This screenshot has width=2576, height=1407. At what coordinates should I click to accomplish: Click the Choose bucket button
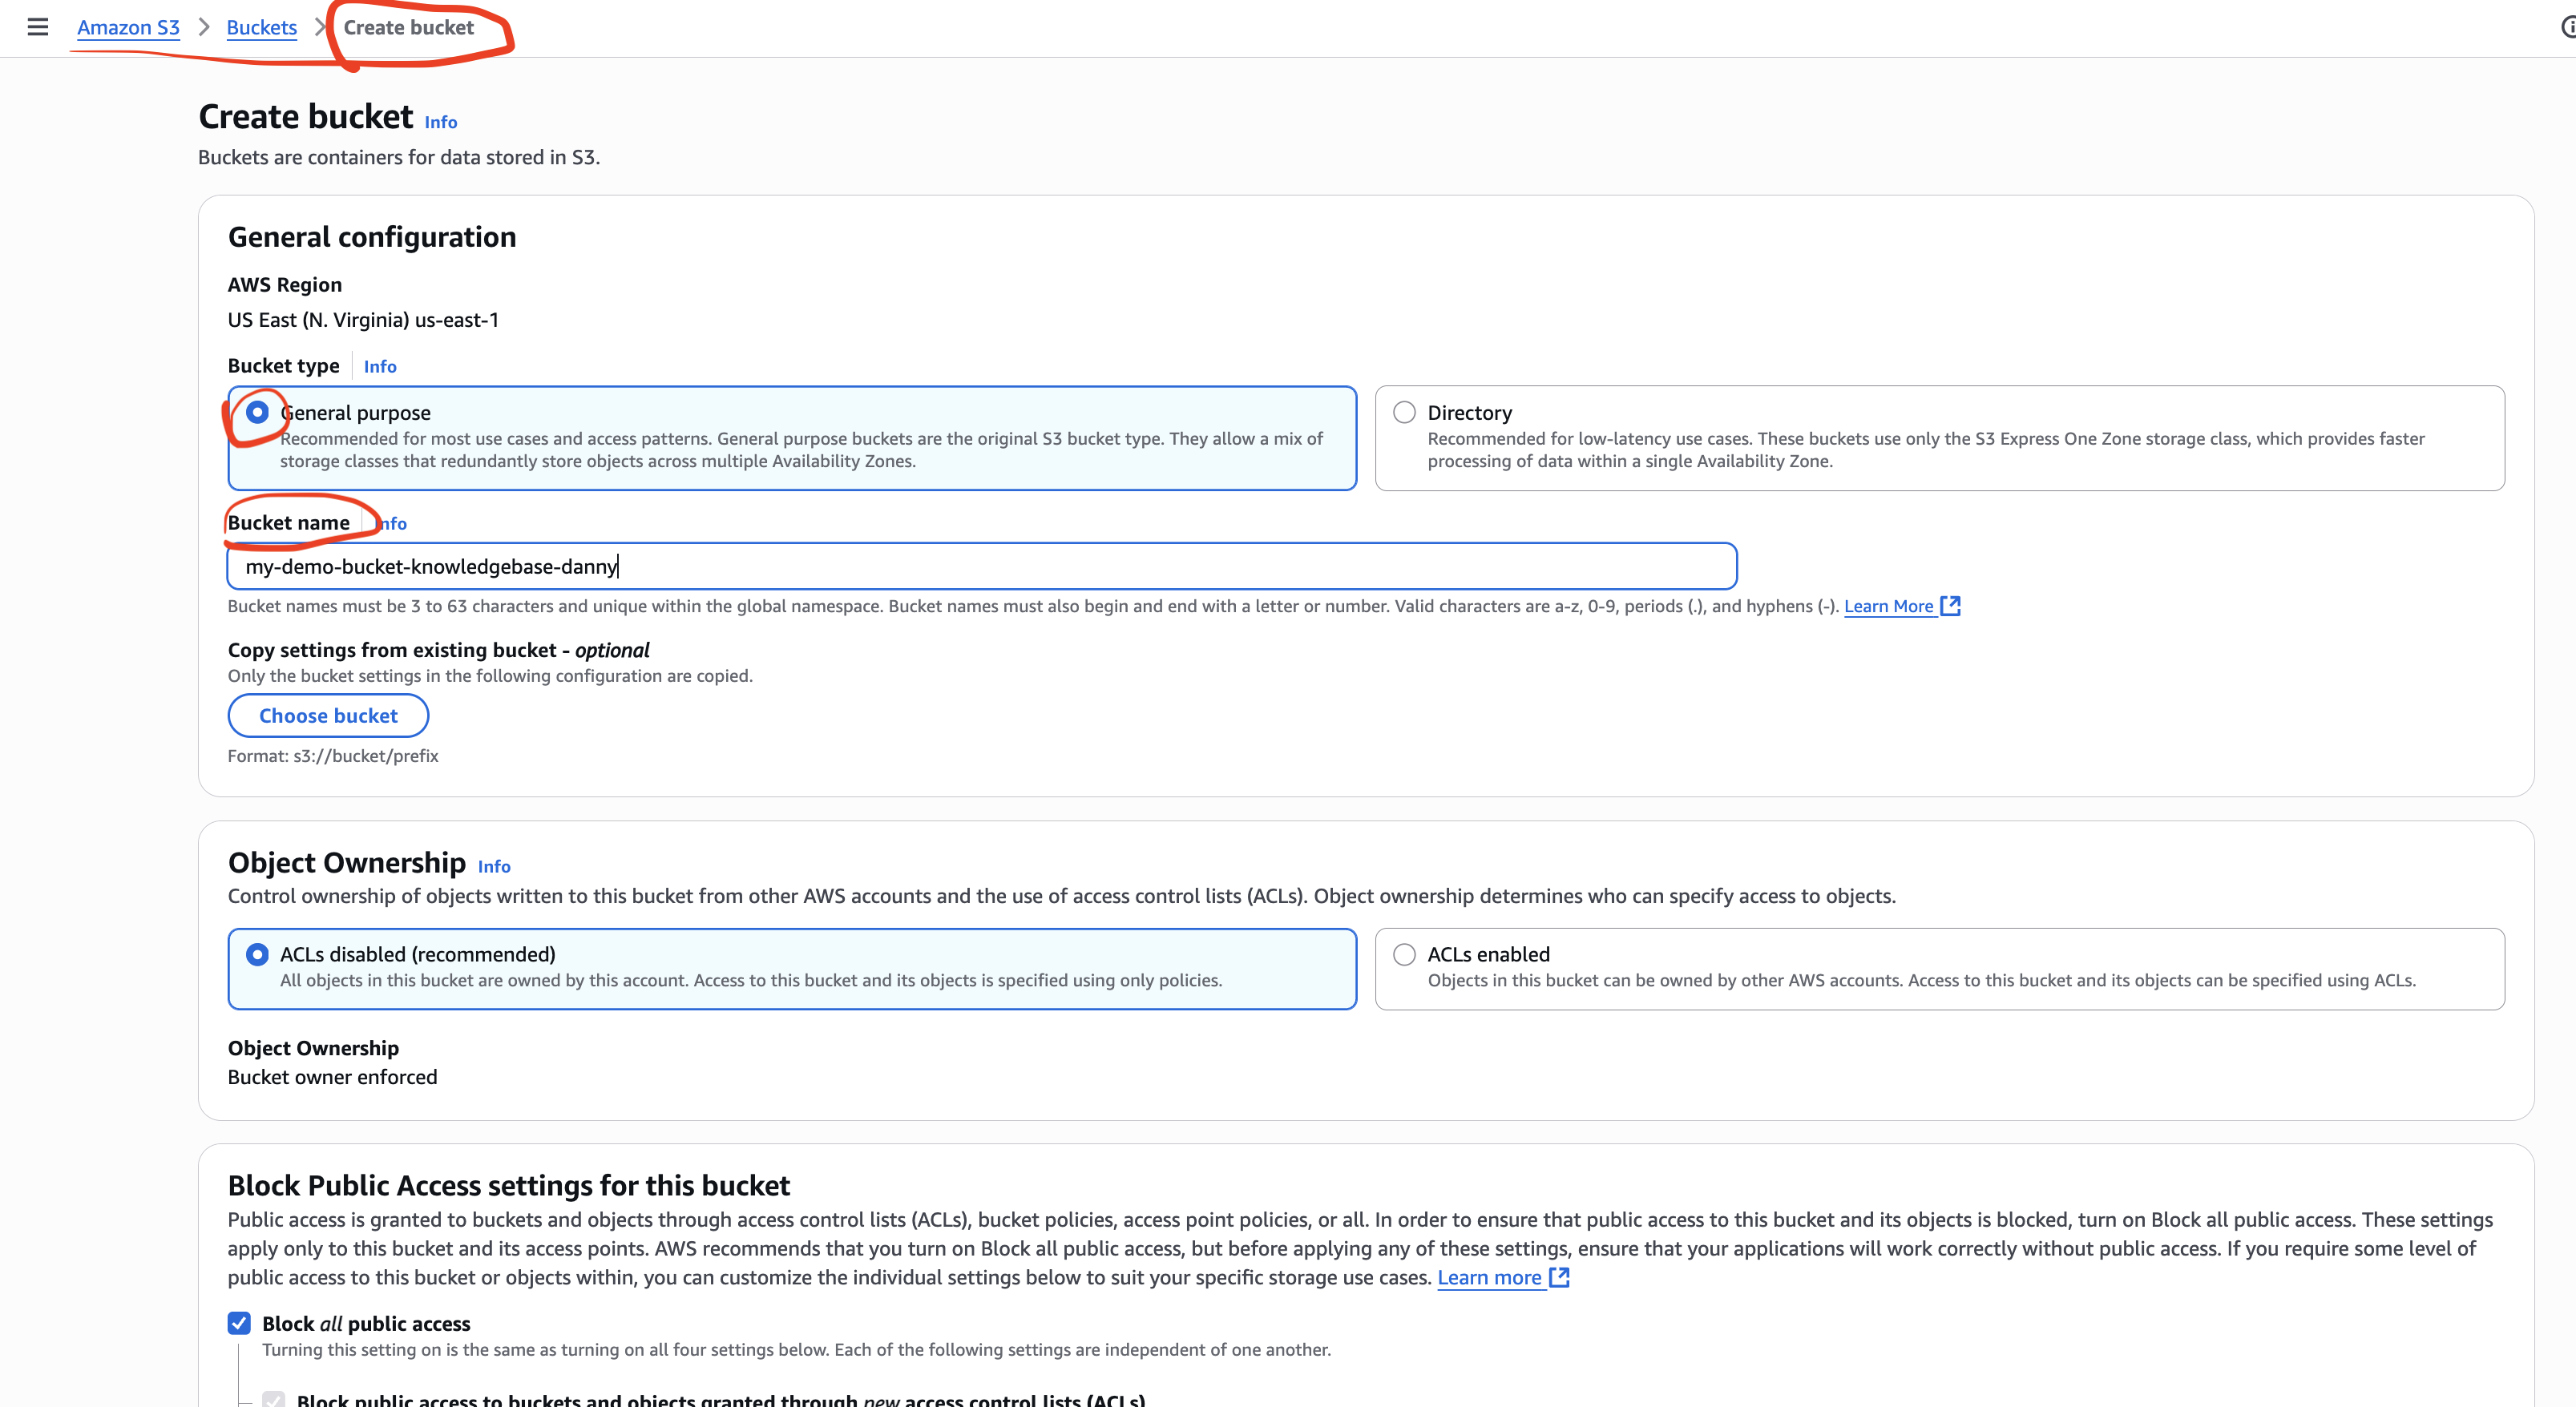pyautogui.click(x=328, y=716)
